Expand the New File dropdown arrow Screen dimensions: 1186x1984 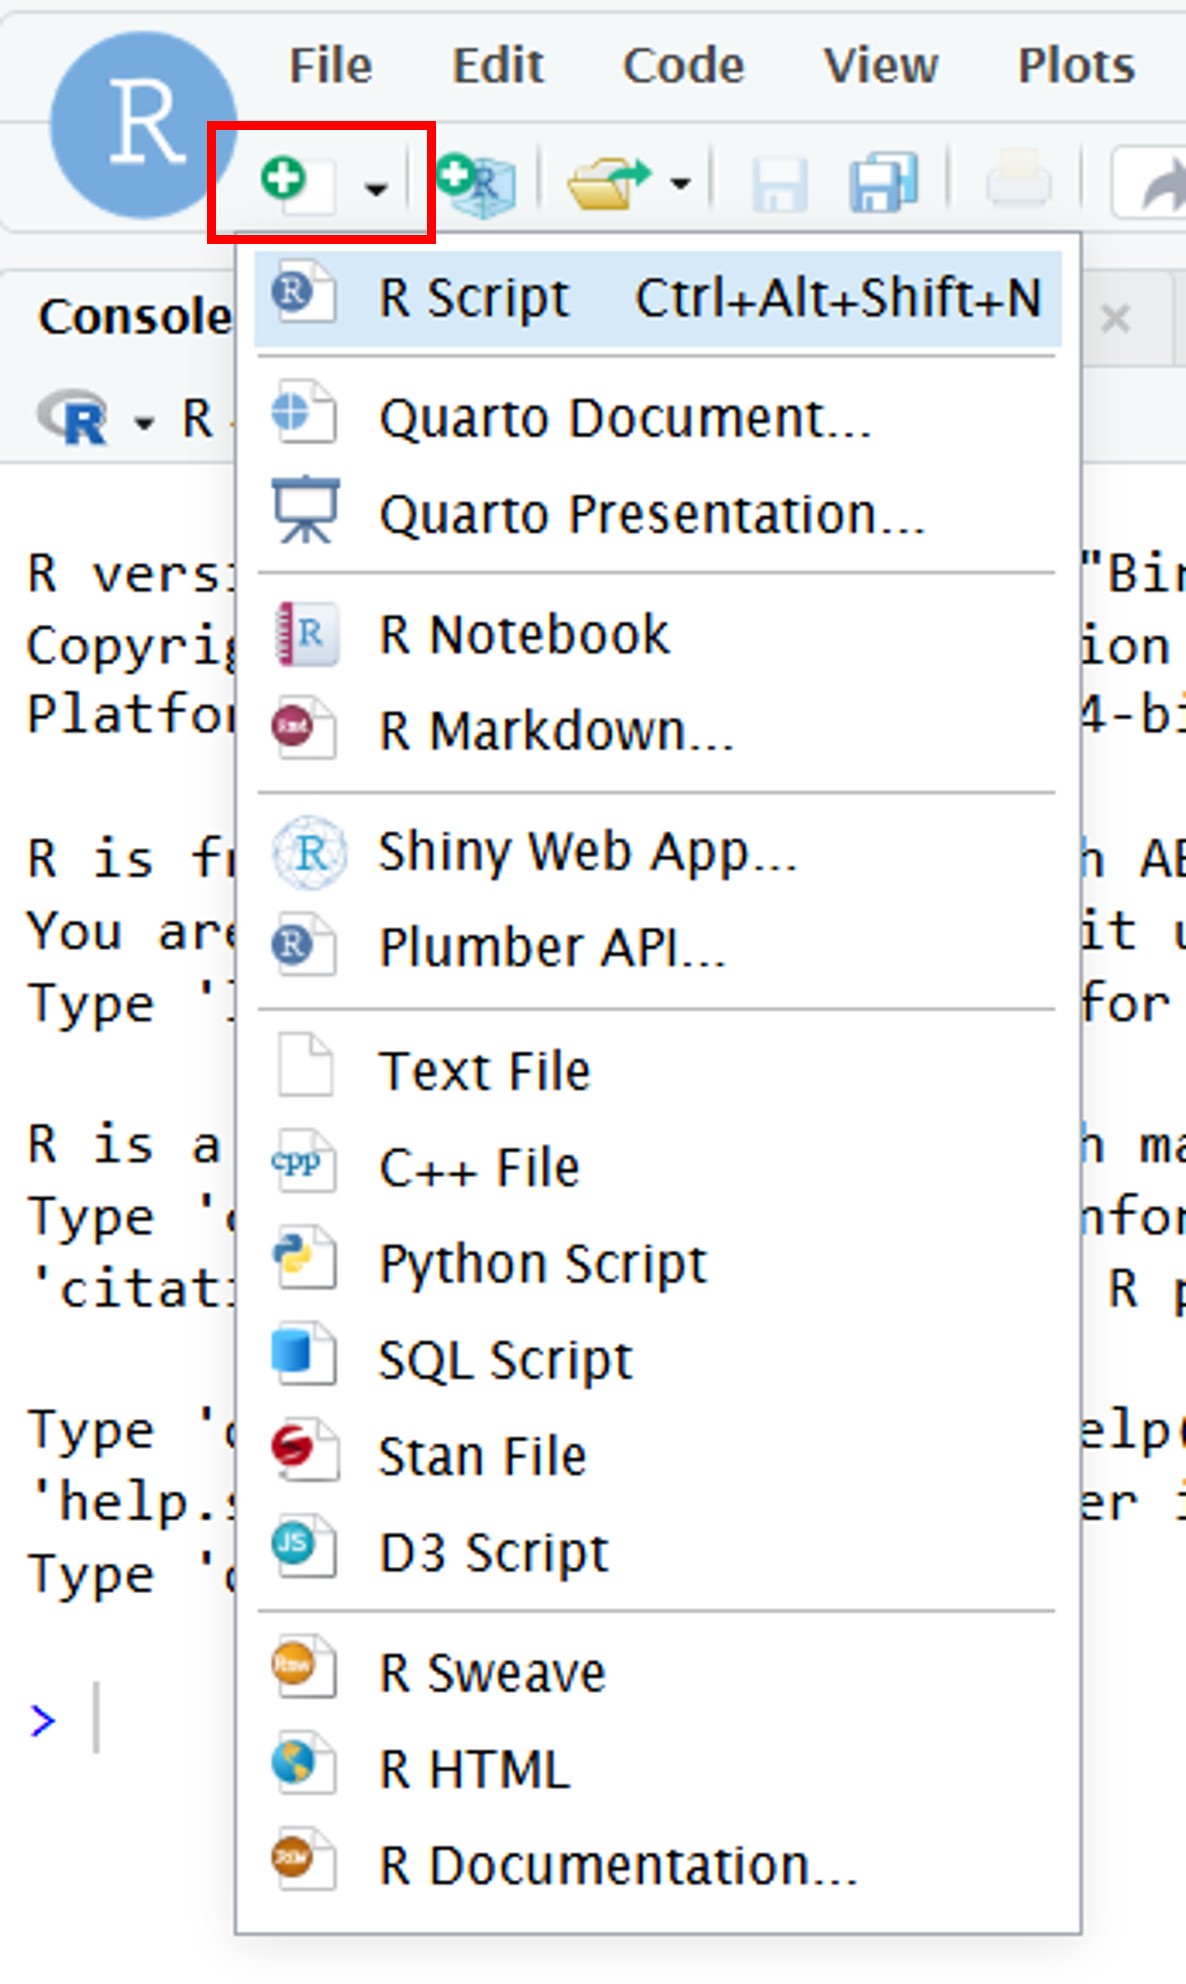[x=375, y=187]
